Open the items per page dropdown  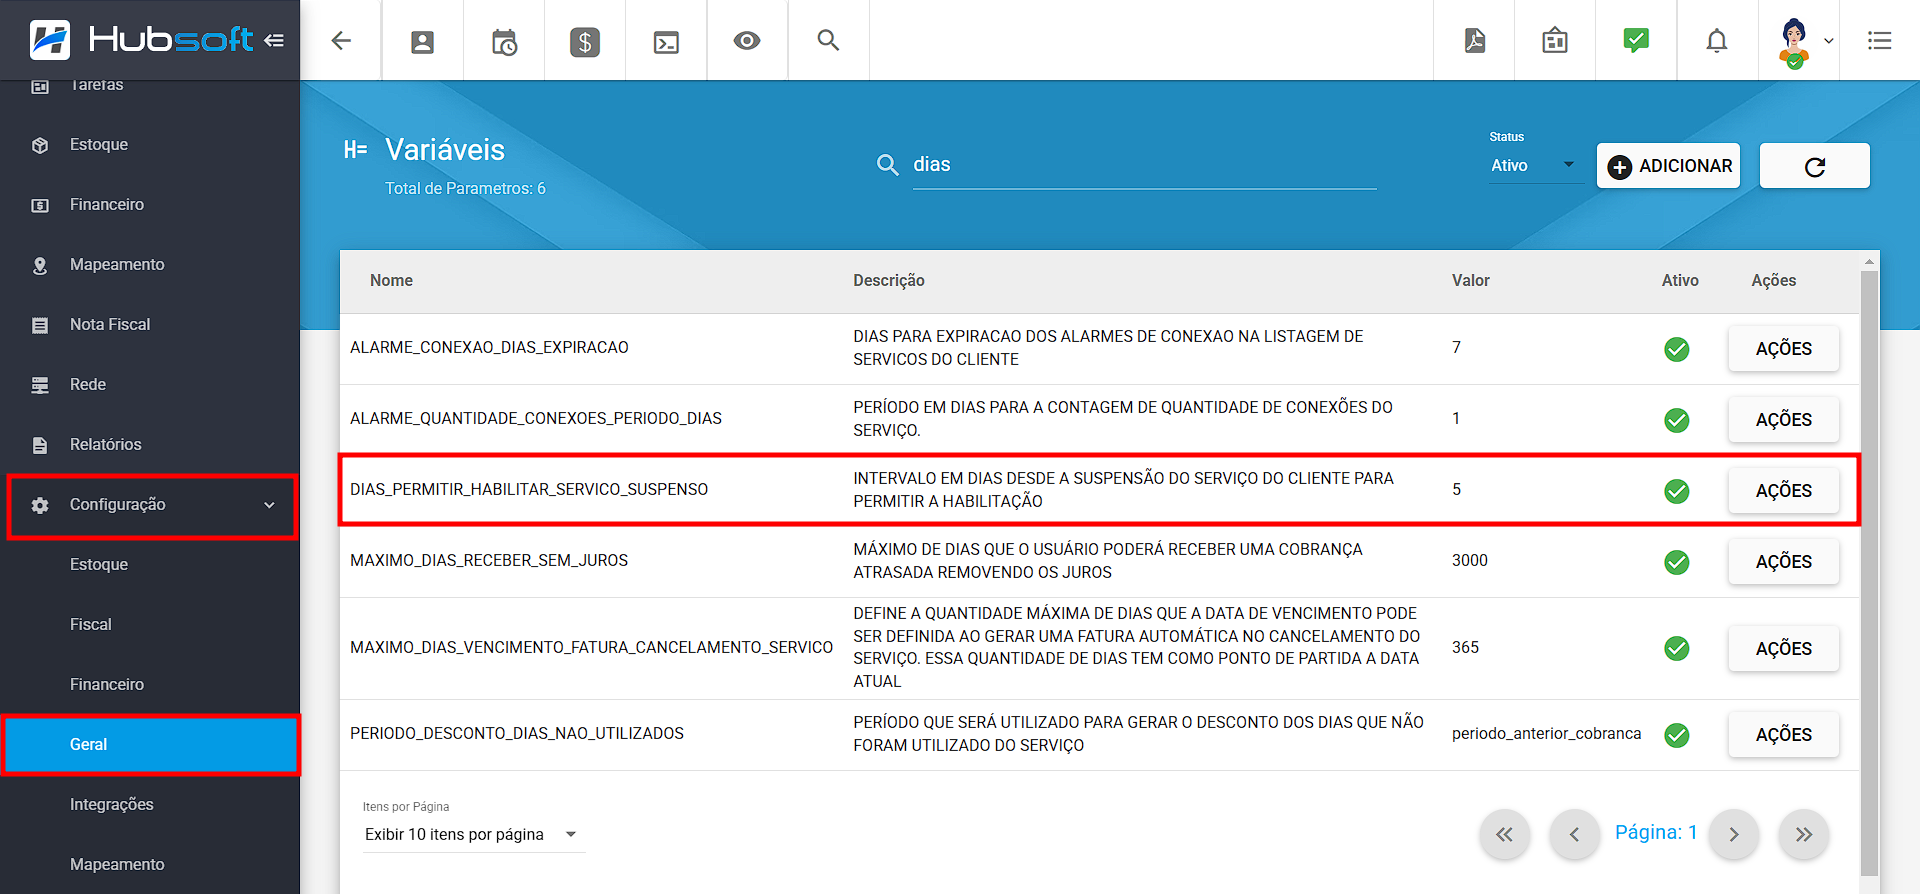coord(474,834)
